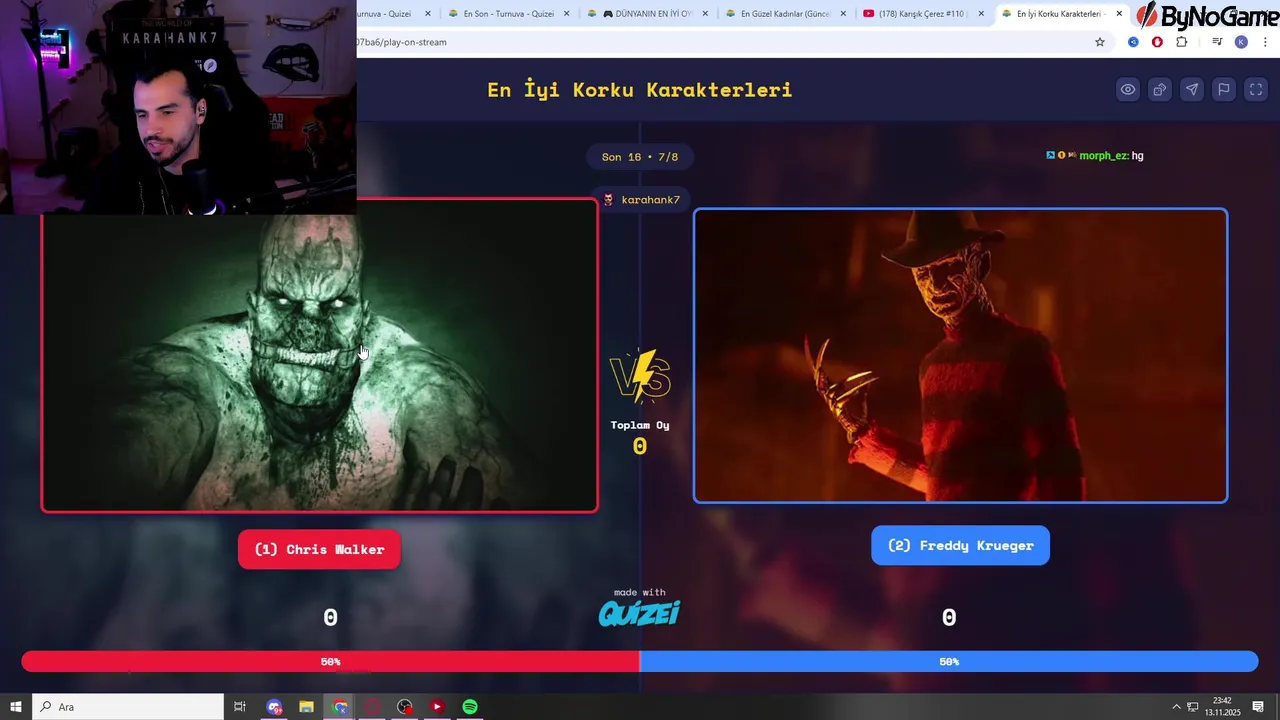Screen dimensions: 1280x720
Task: Open the blue browser extension icon
Action: click(x=1133, y=42)
